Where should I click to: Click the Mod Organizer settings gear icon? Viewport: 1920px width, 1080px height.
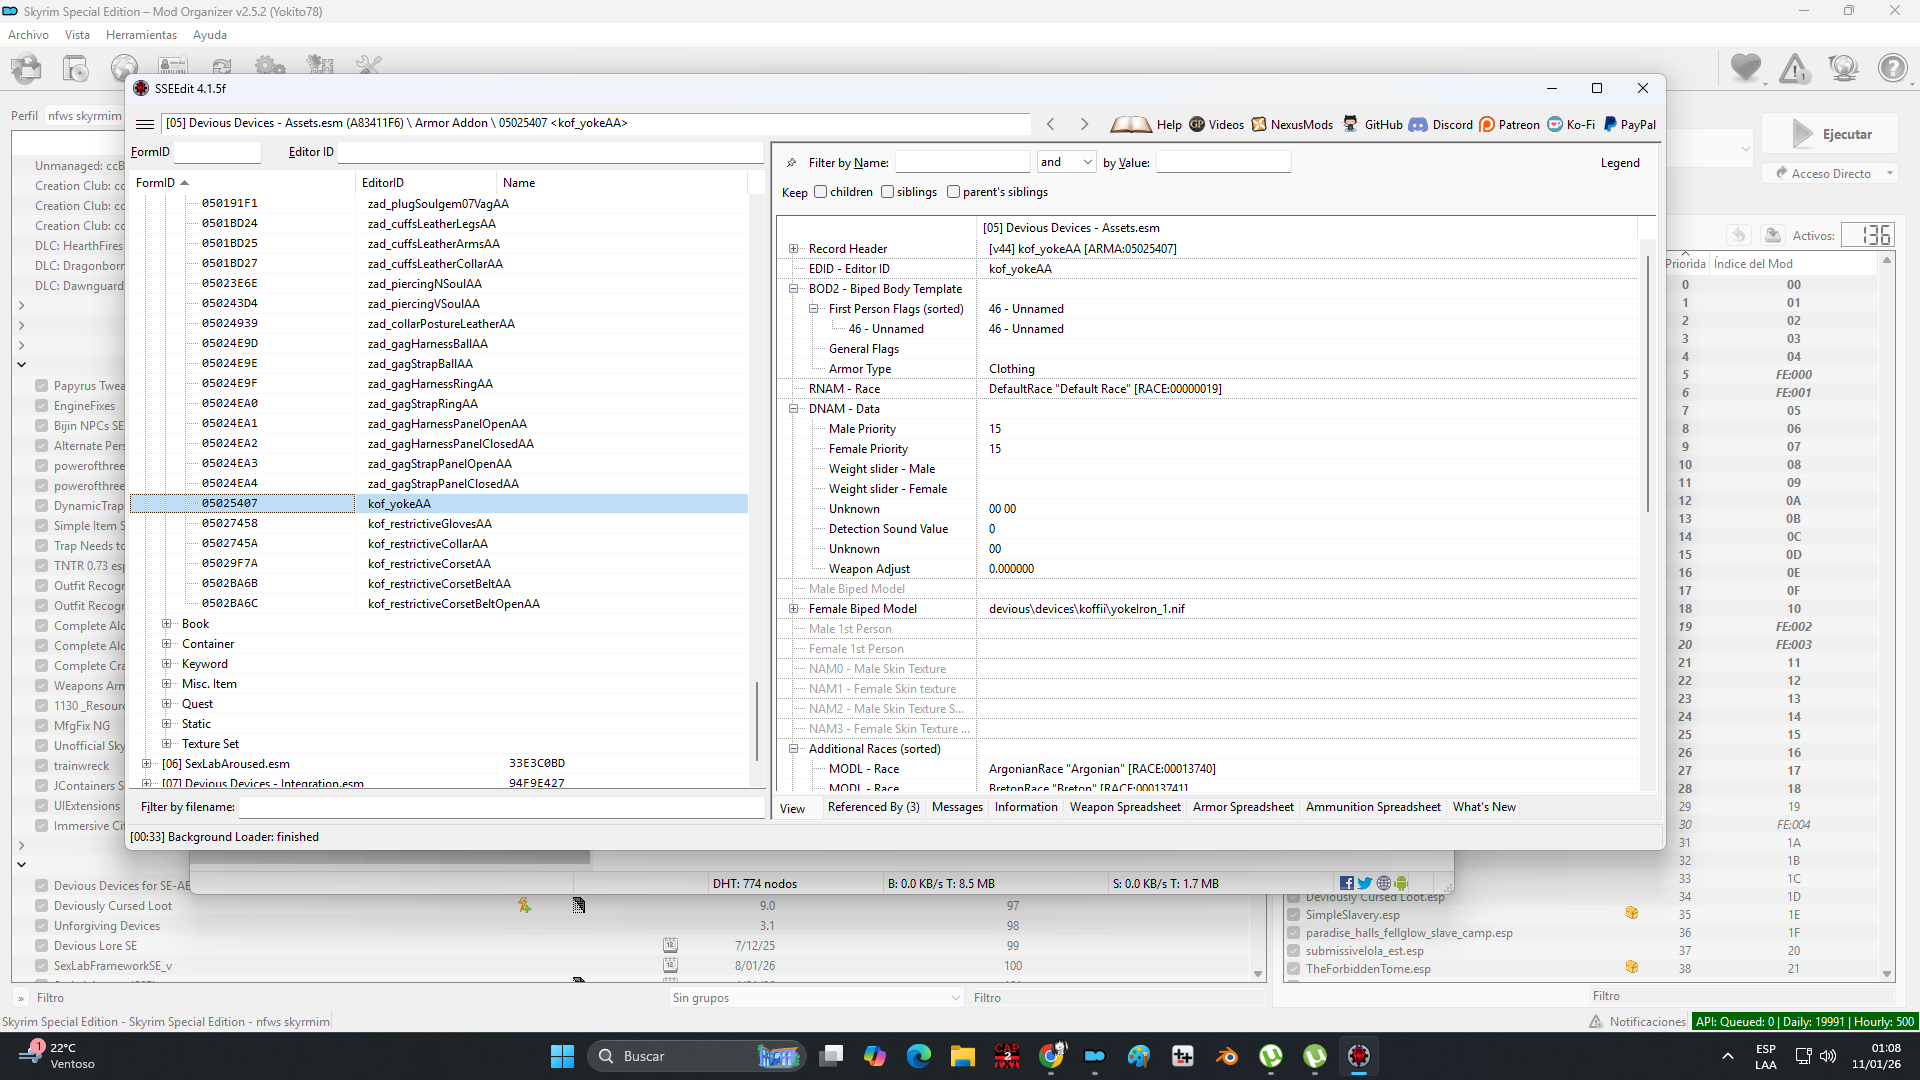pos(270,66)
